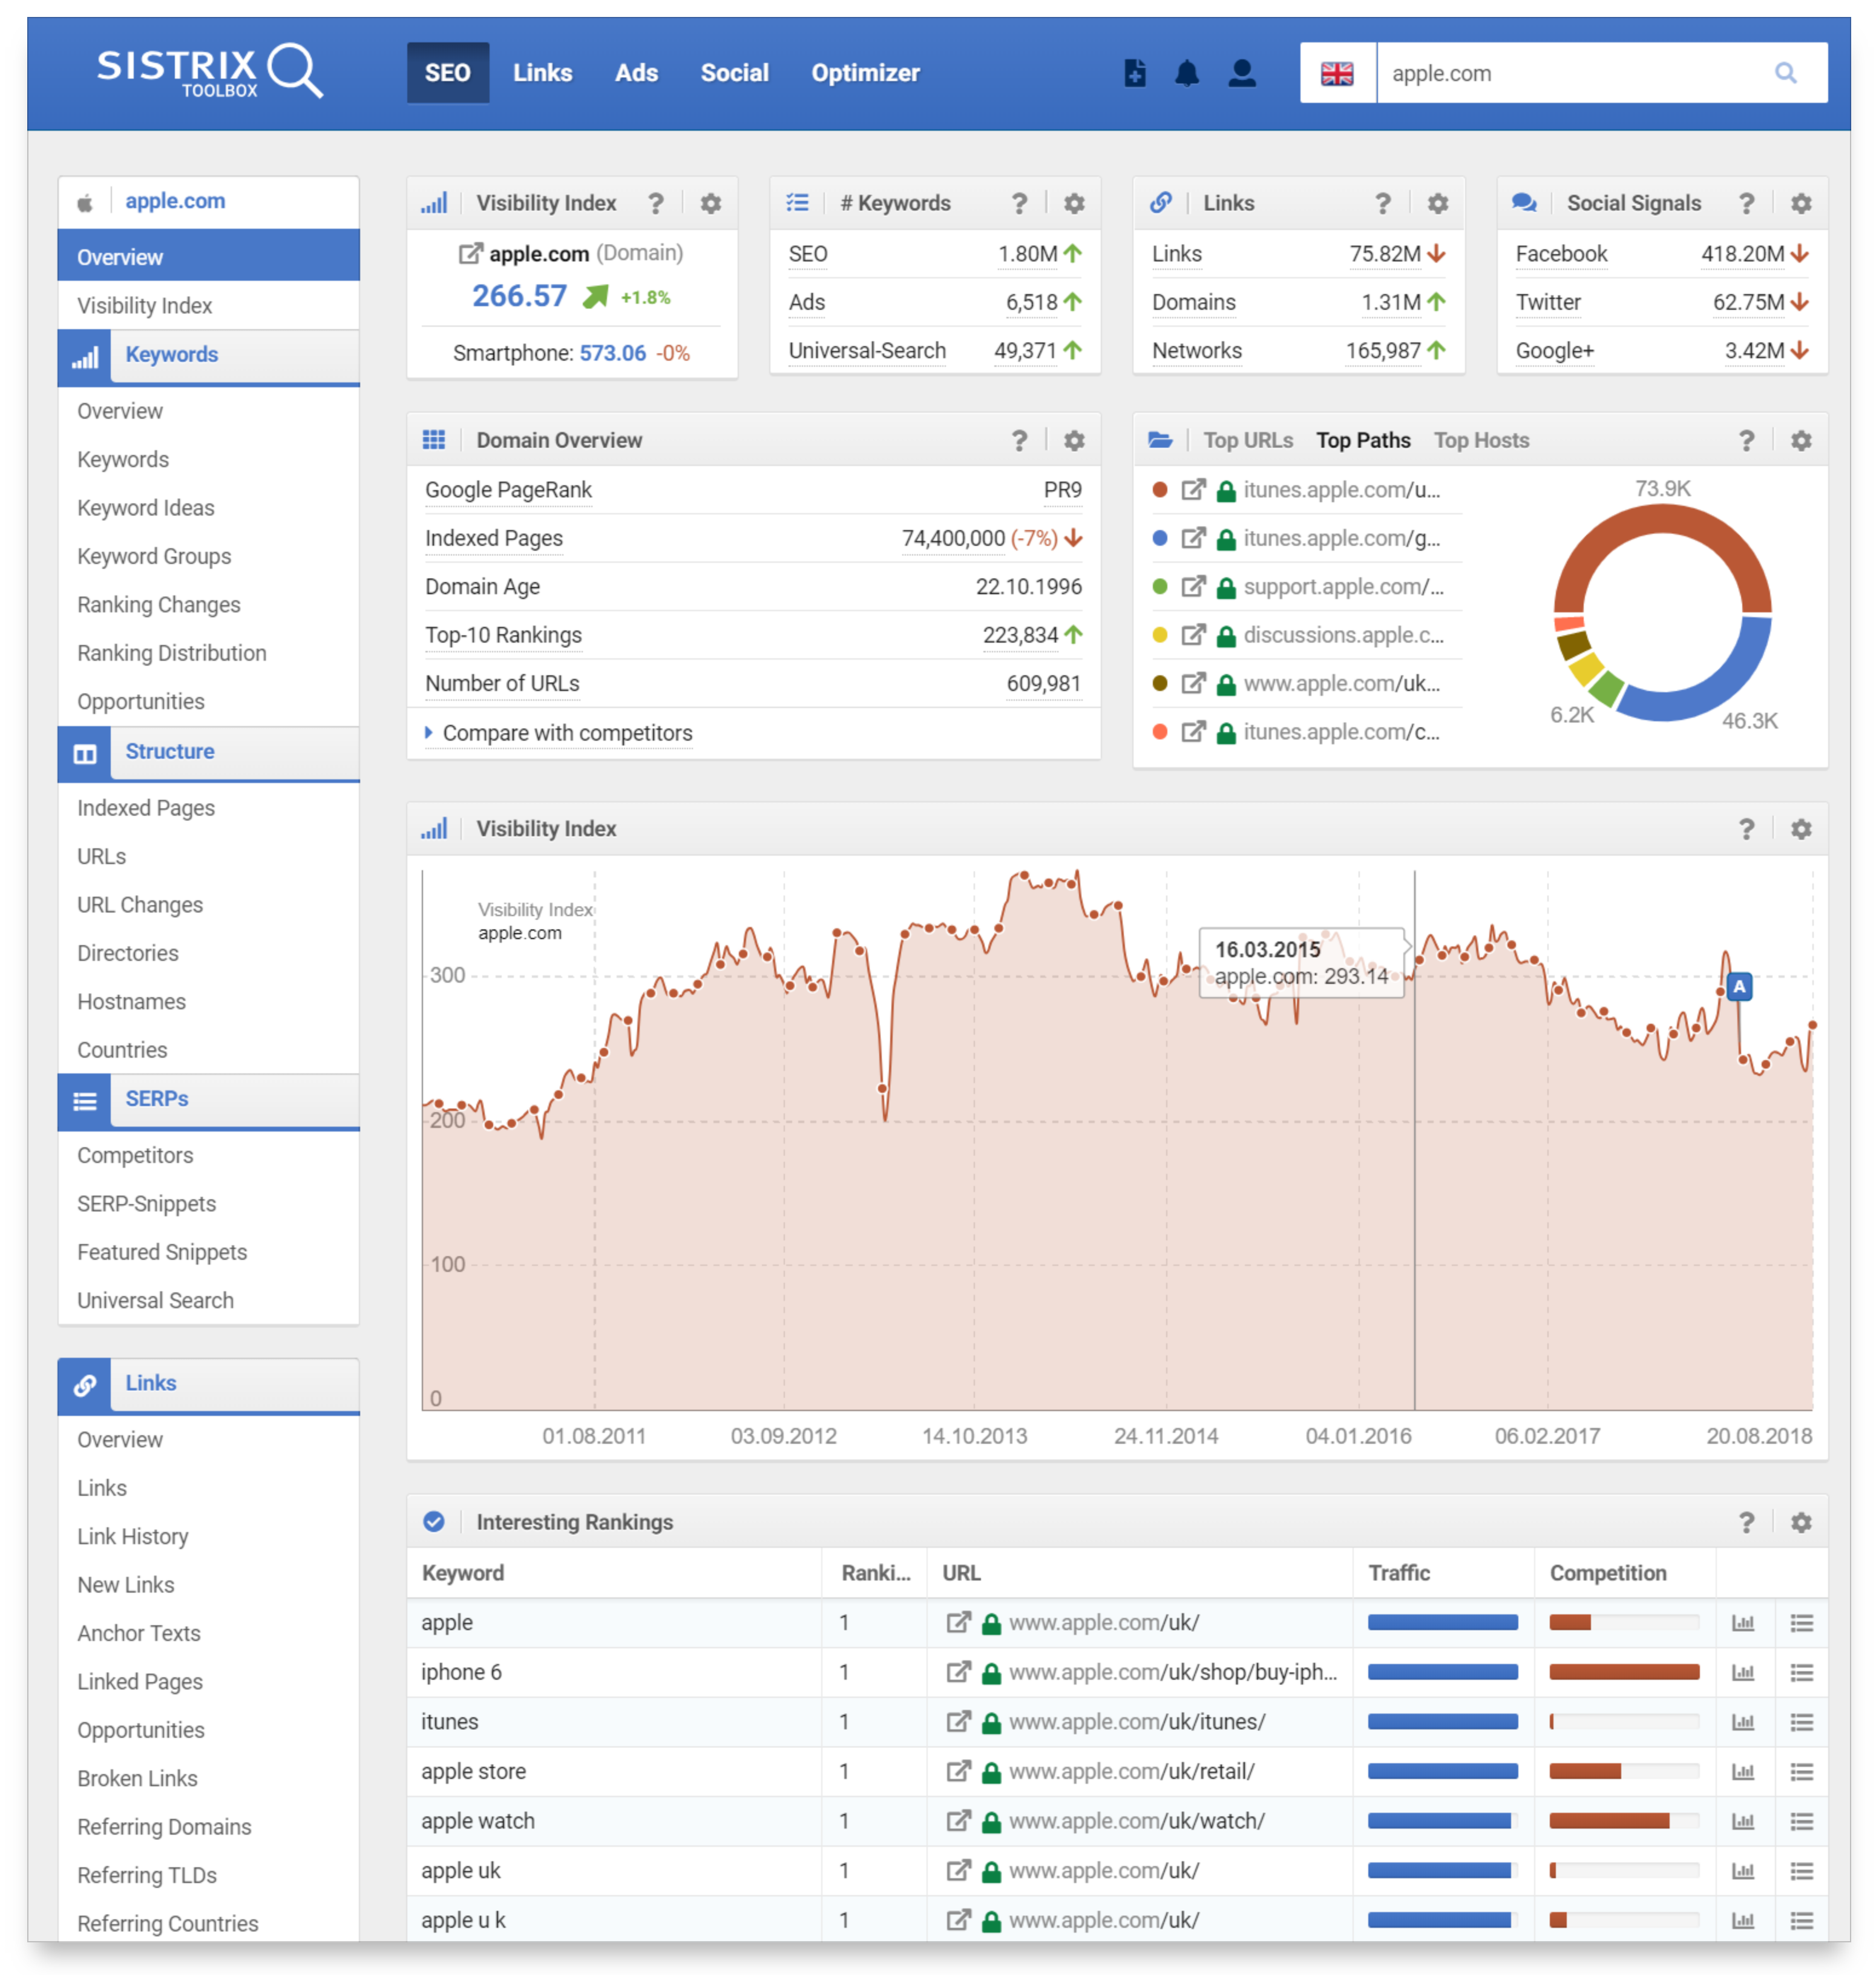This screenshot has width=1876, height=1975.
Task: Open settings gear of Visibility Index box
Action: click(710, 203)
